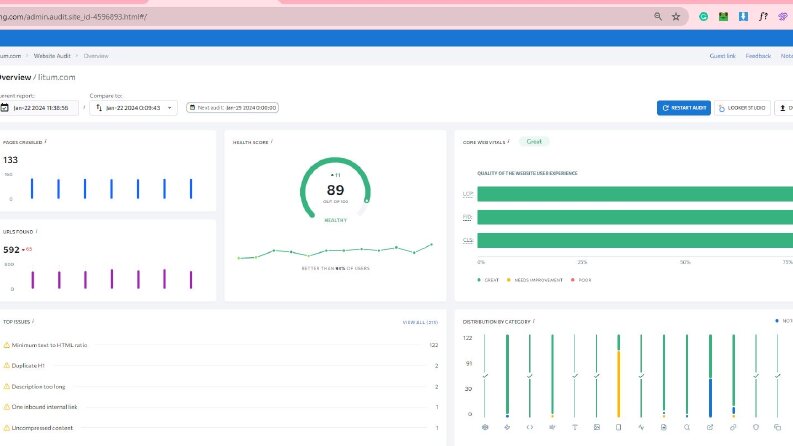Viewport: 793px width, 446px height.
Task: Click the FID green progress bar
Action: tap(635, 217)
